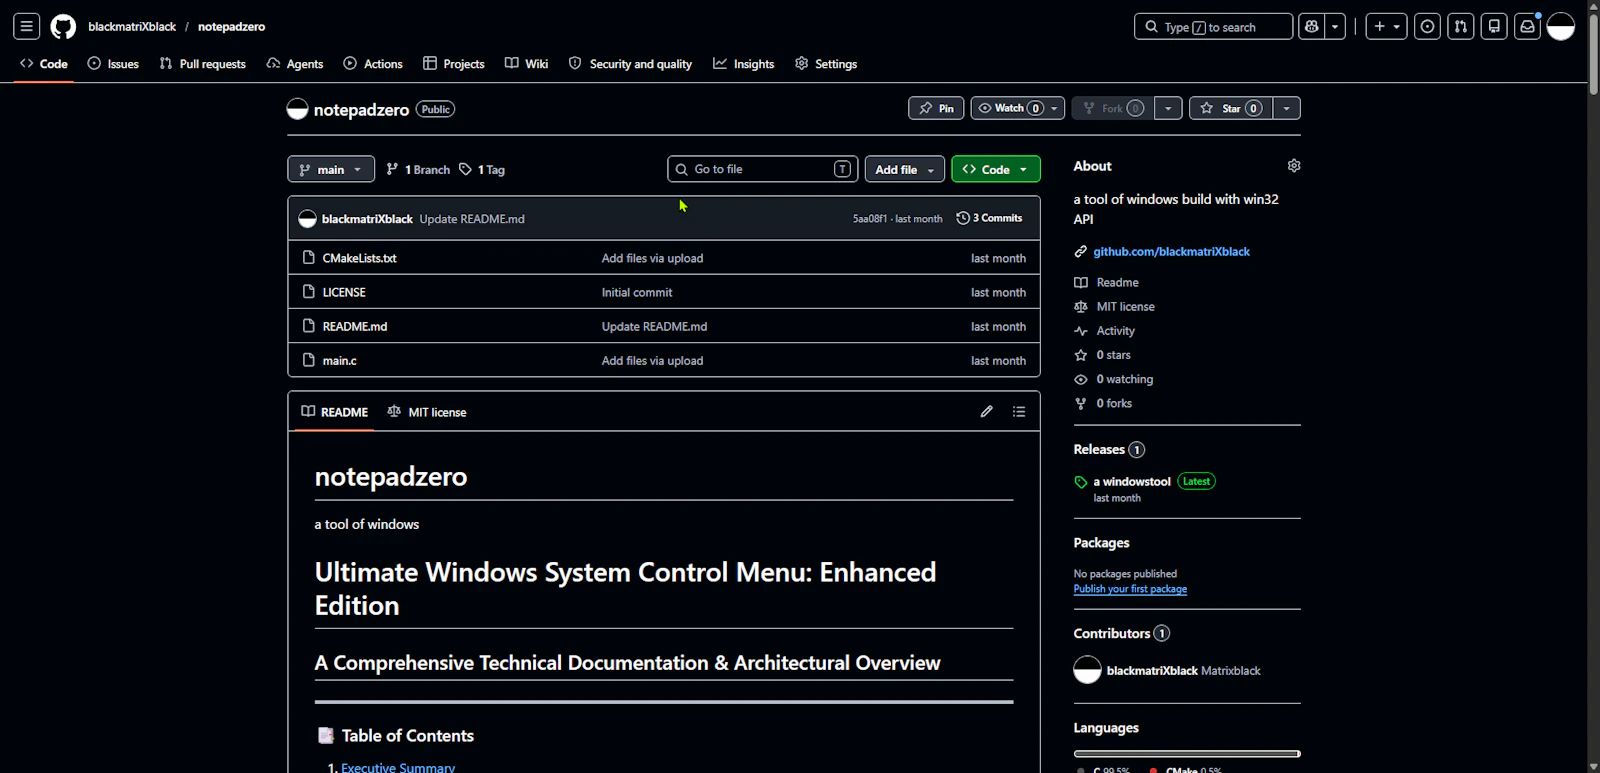Open the repositories icon in header

[1494, 27]
